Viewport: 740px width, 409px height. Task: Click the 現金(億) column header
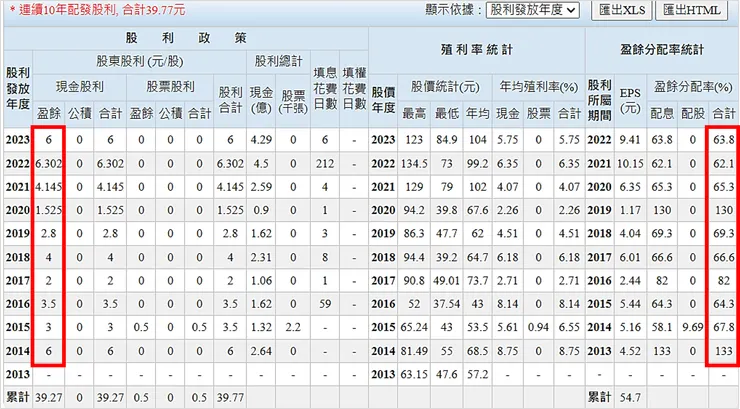261,100
